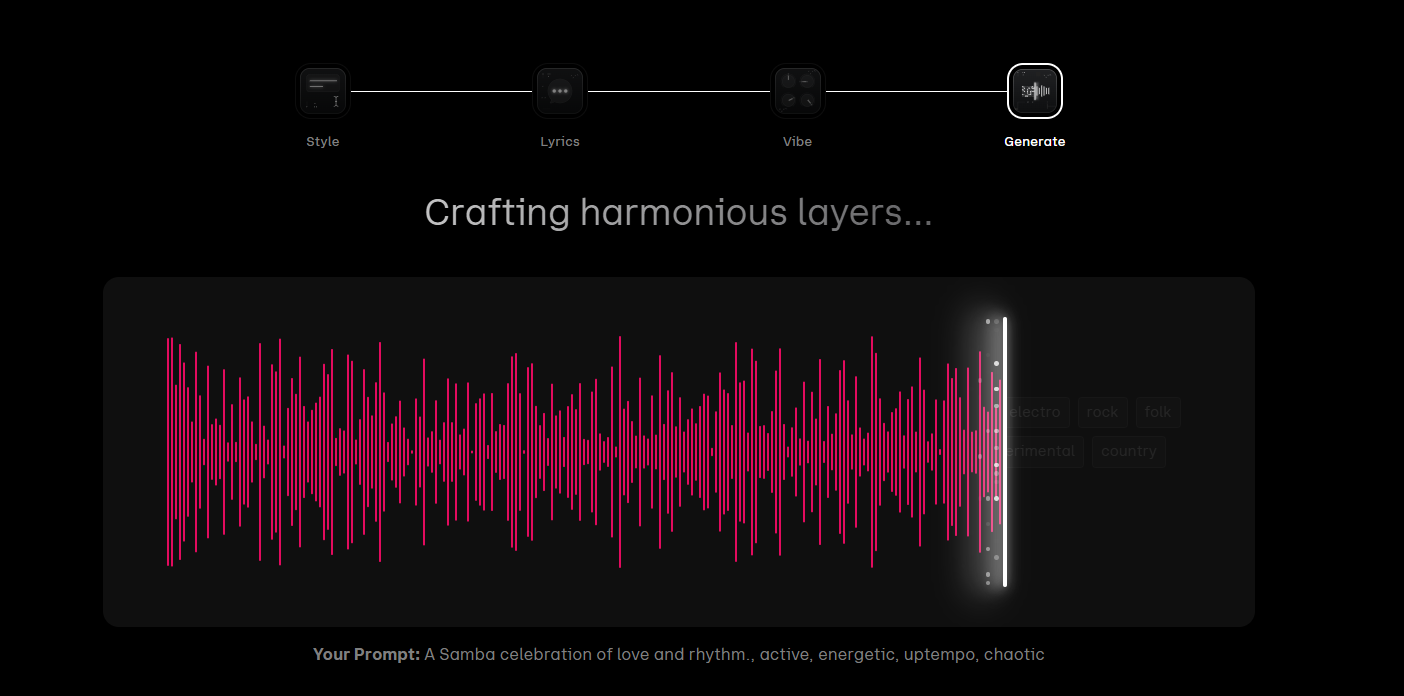
Task: Pick the country genre tag
Action: 1129,451
